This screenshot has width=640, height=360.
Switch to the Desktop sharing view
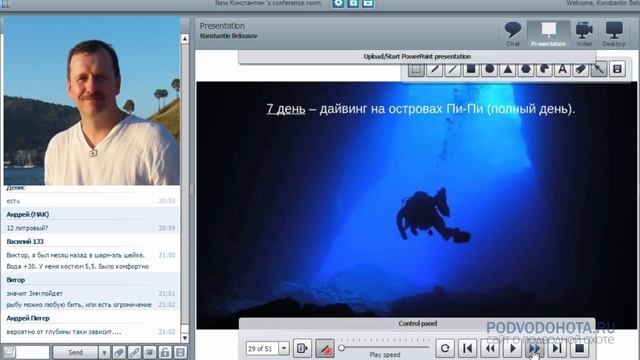point(614,34)
